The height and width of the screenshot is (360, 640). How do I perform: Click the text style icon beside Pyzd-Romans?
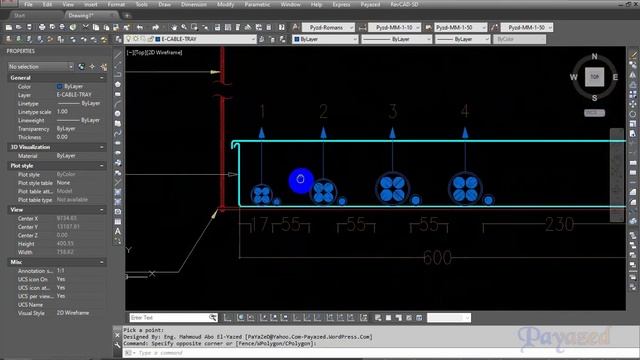click(x=296, y=27)
